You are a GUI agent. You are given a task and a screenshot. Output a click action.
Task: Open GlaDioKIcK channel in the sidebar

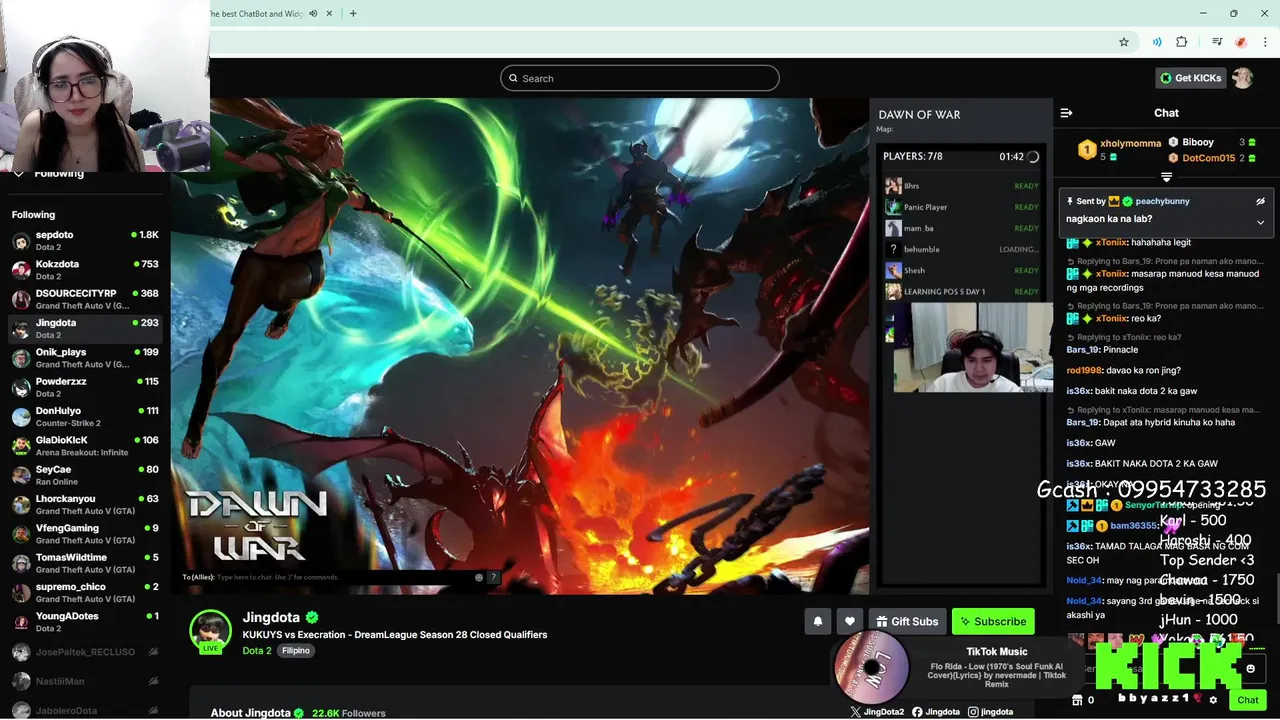point(86,446)
